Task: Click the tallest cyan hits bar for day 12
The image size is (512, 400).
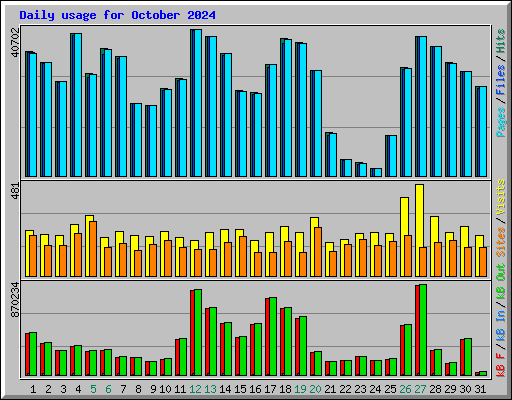Action: tap(198, 103)
